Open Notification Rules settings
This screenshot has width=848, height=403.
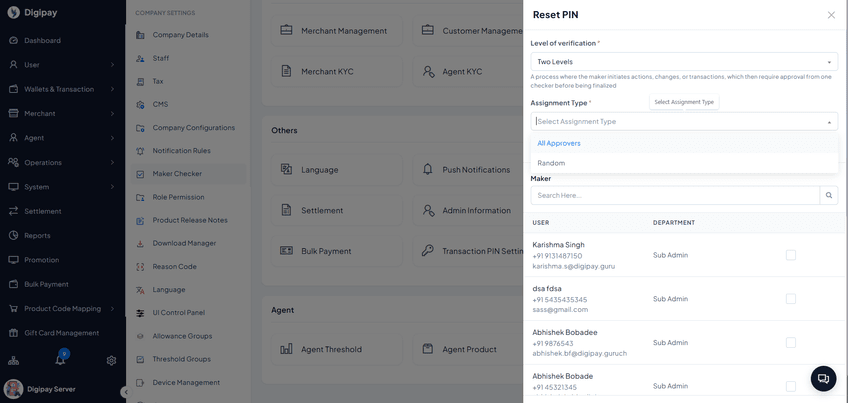pyautogui.click(x=188, y=151)
